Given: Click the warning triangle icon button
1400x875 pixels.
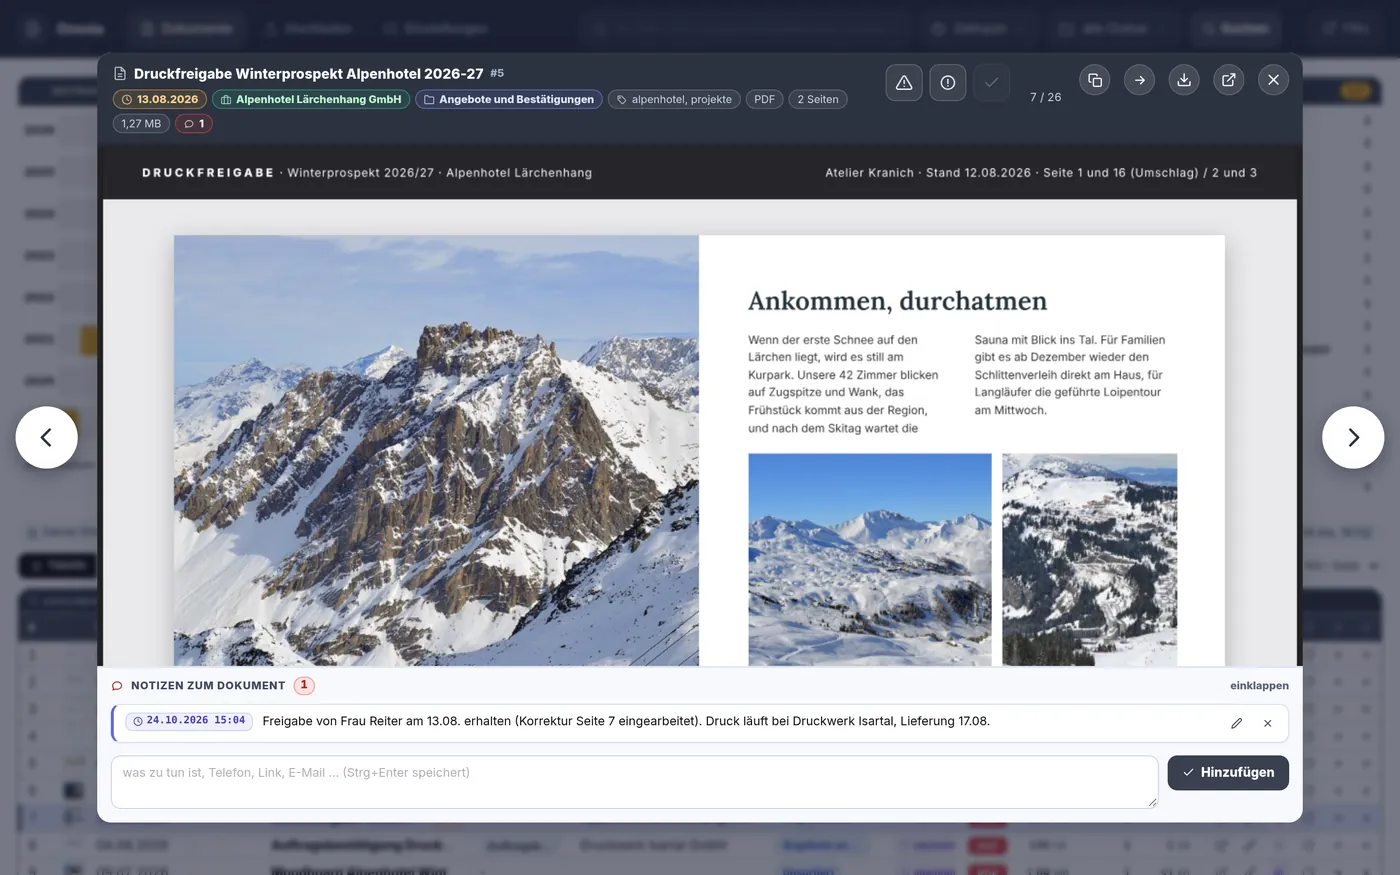Looking at the screenshot, I should (x=904, y=83).
